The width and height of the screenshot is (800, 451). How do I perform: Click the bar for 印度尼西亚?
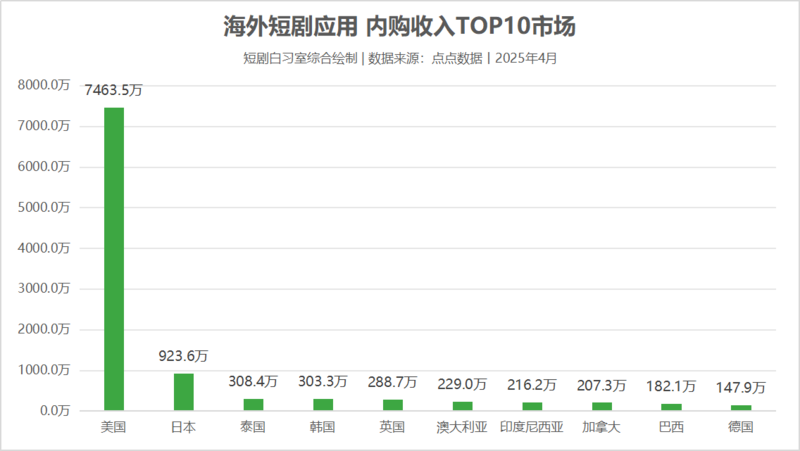(531, 406)
